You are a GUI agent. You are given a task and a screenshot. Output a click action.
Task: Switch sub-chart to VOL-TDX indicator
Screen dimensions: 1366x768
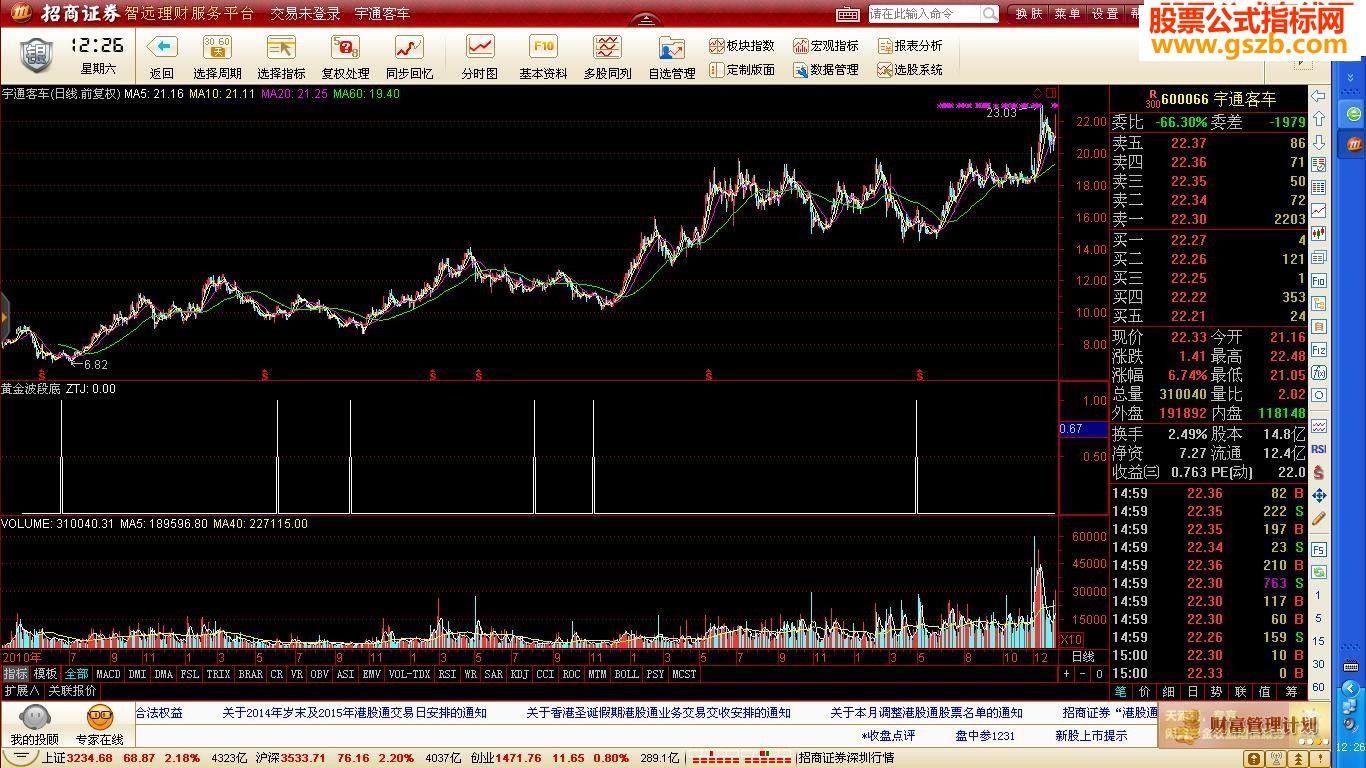(409, 674)
